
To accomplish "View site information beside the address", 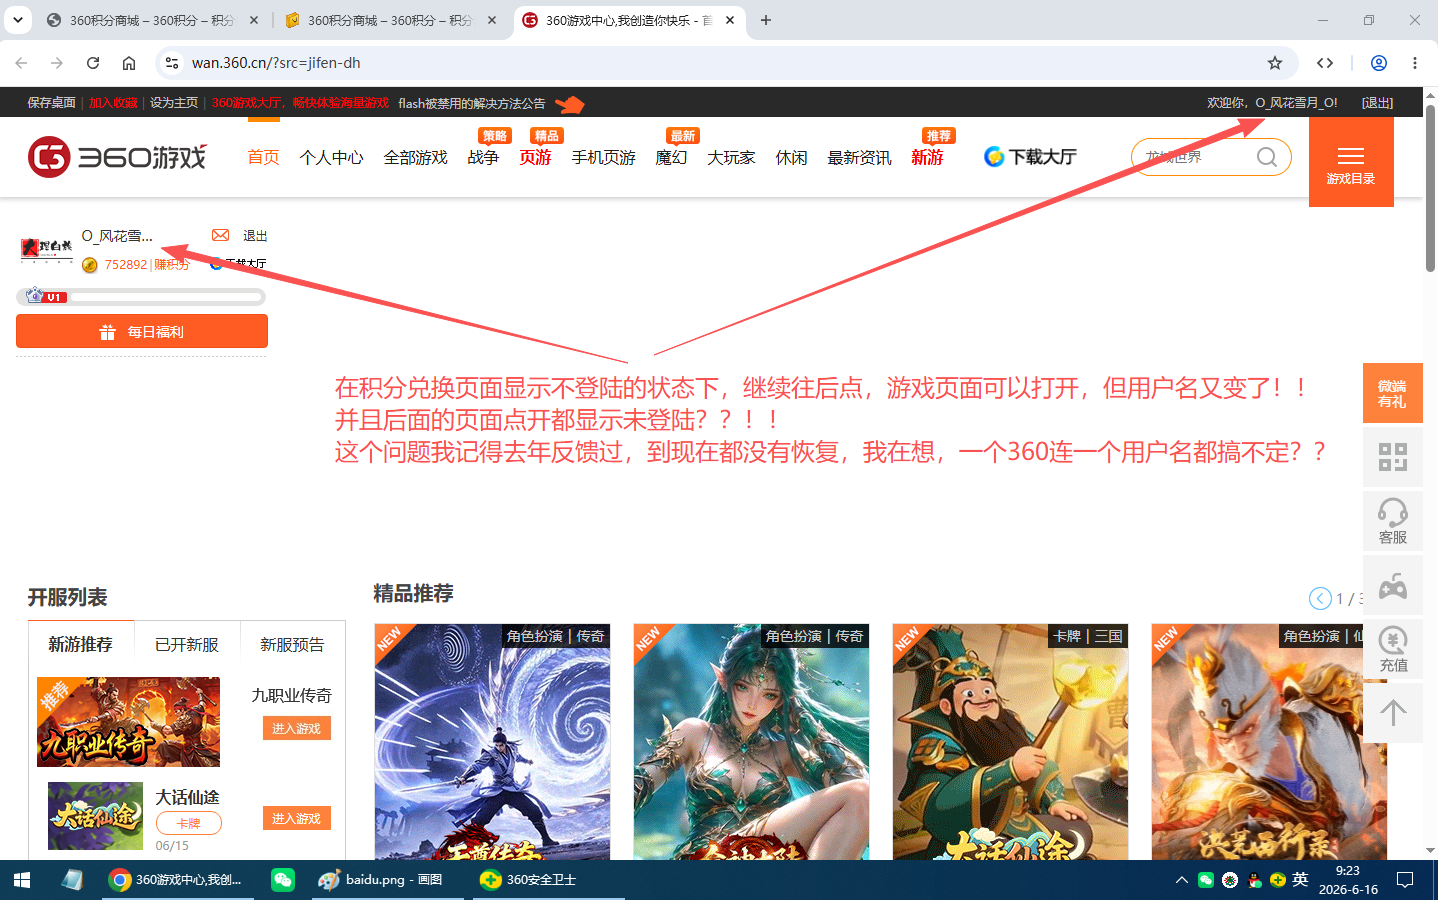I will click(172, 63).
